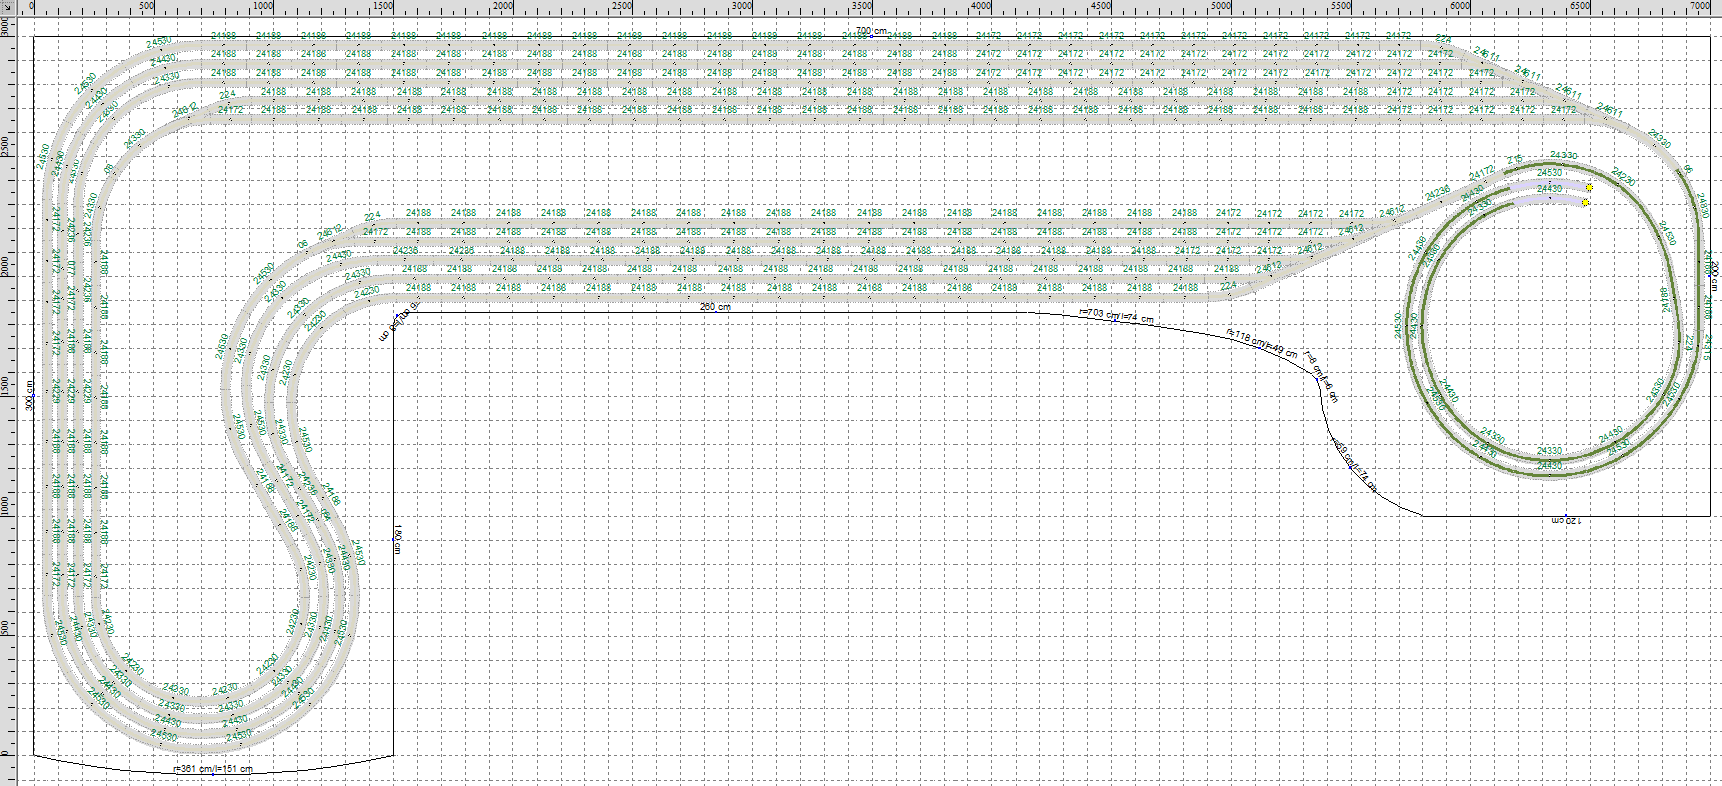The width and height of the screenshot is (1722, 786).
Task: Select the 'r=703 cm/l=74 cm' arc label
Action: pos(1116,316)
